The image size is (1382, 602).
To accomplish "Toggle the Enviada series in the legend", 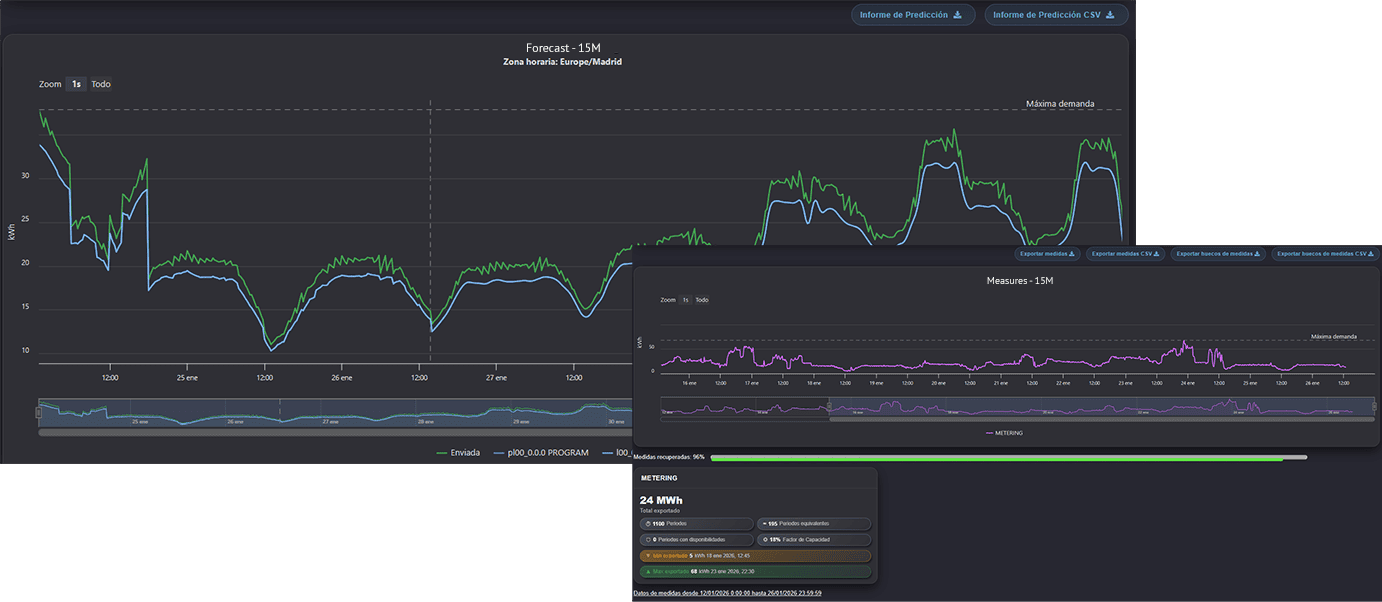I will [x=459, y=453].
